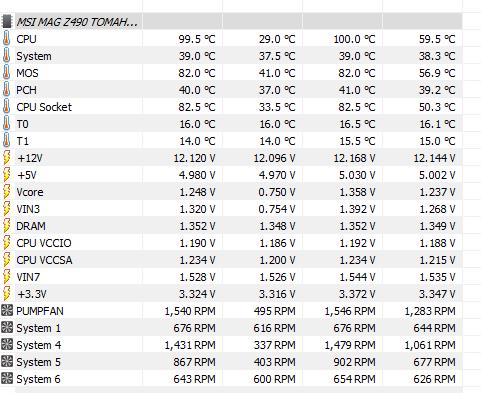
Task: Click the lightning bolt icon for +12V
Action: click(x=7, y=158)
